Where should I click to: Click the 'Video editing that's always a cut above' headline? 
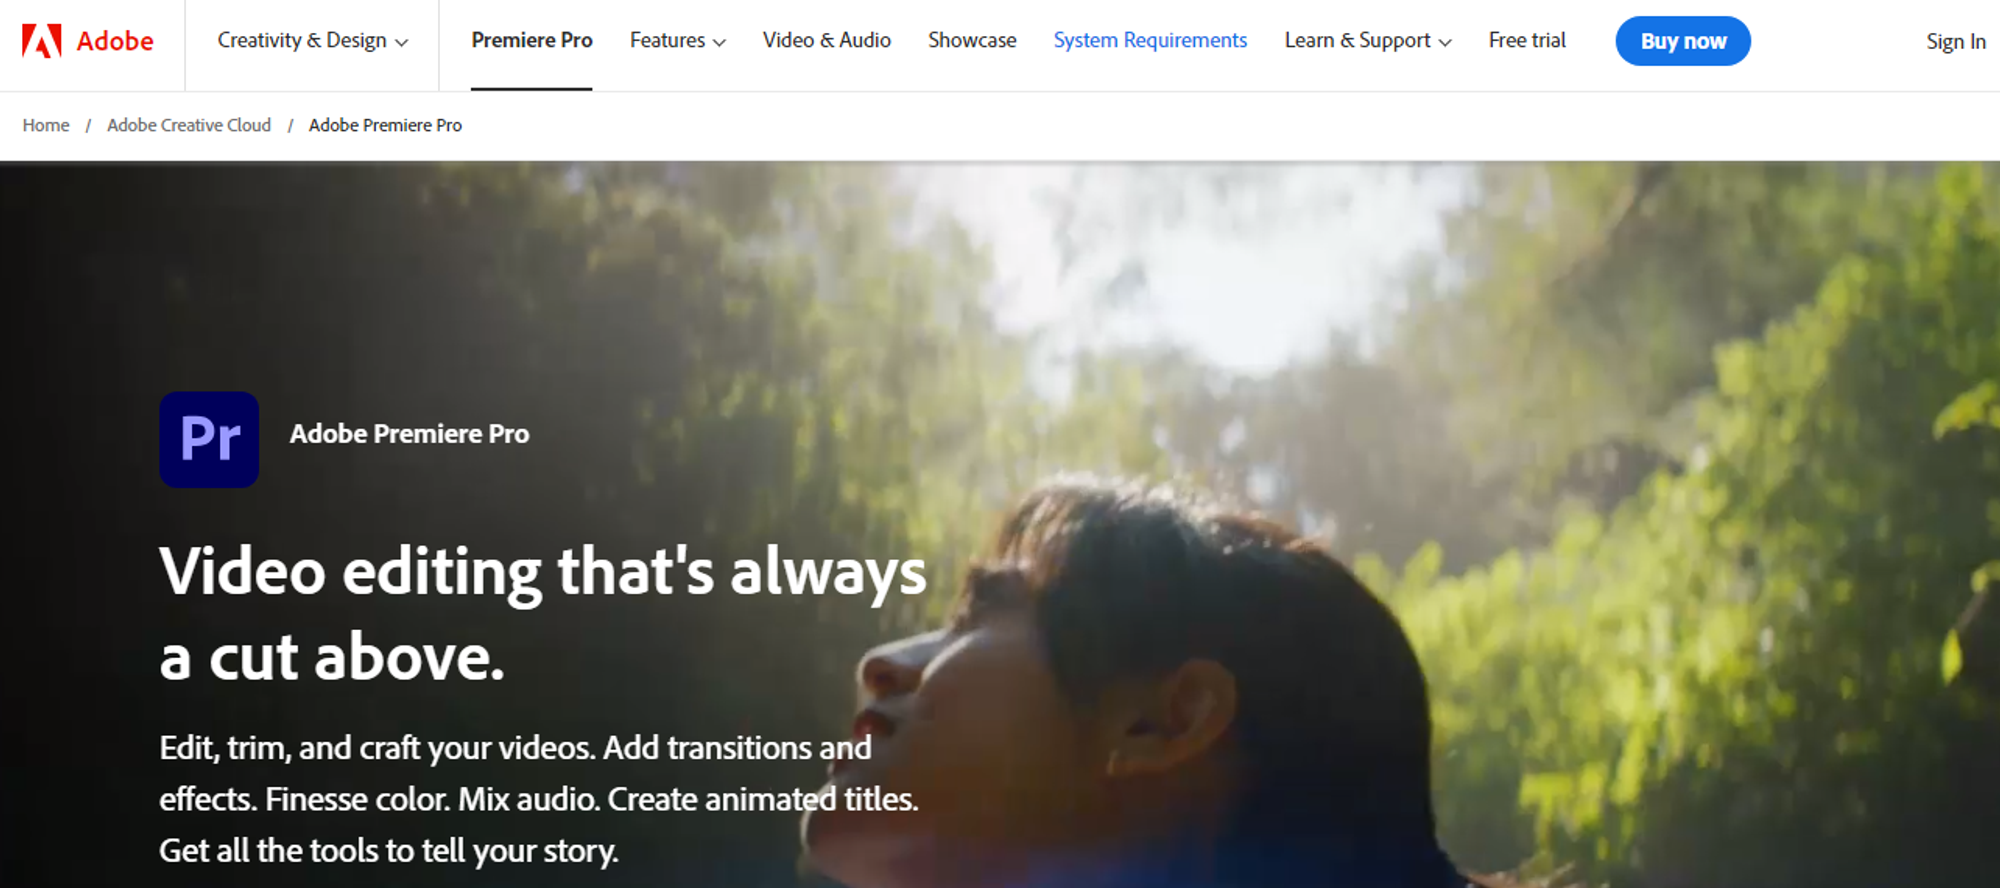(x=543, y=613)
